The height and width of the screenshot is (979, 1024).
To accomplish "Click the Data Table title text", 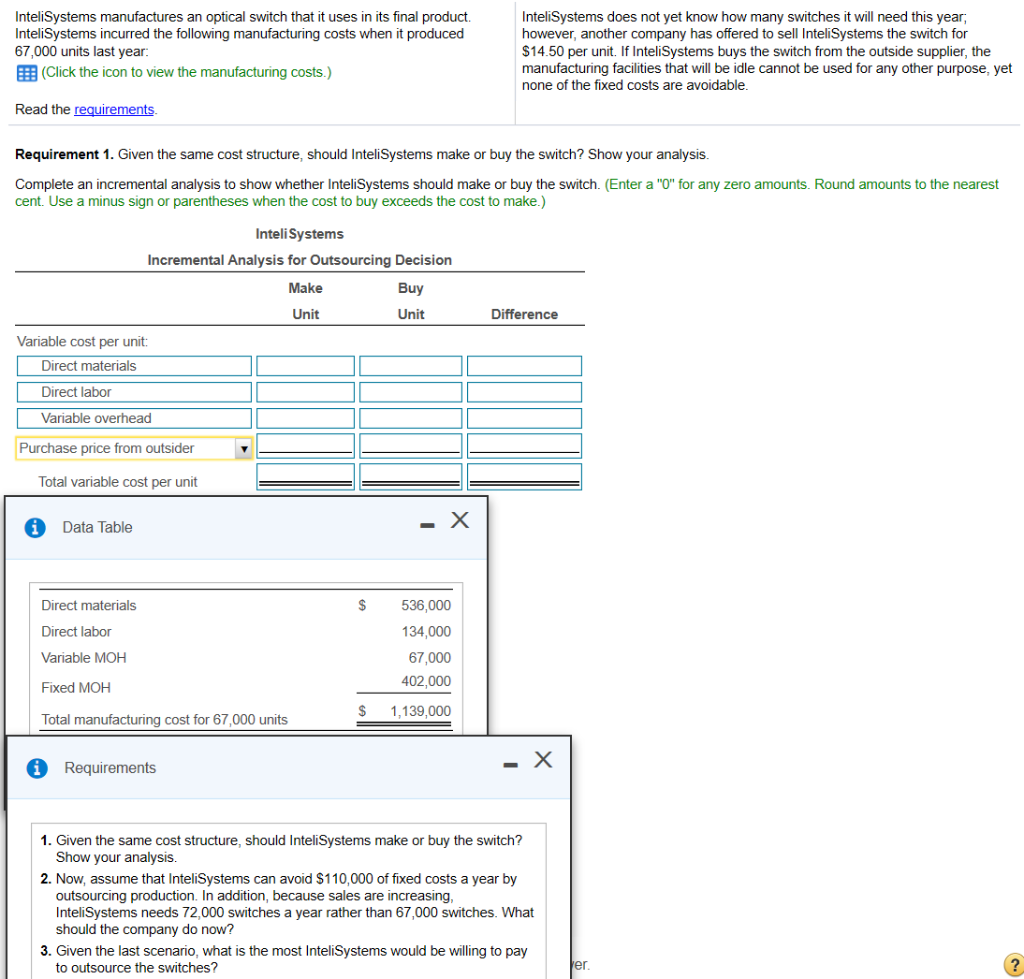I will 97,527.
